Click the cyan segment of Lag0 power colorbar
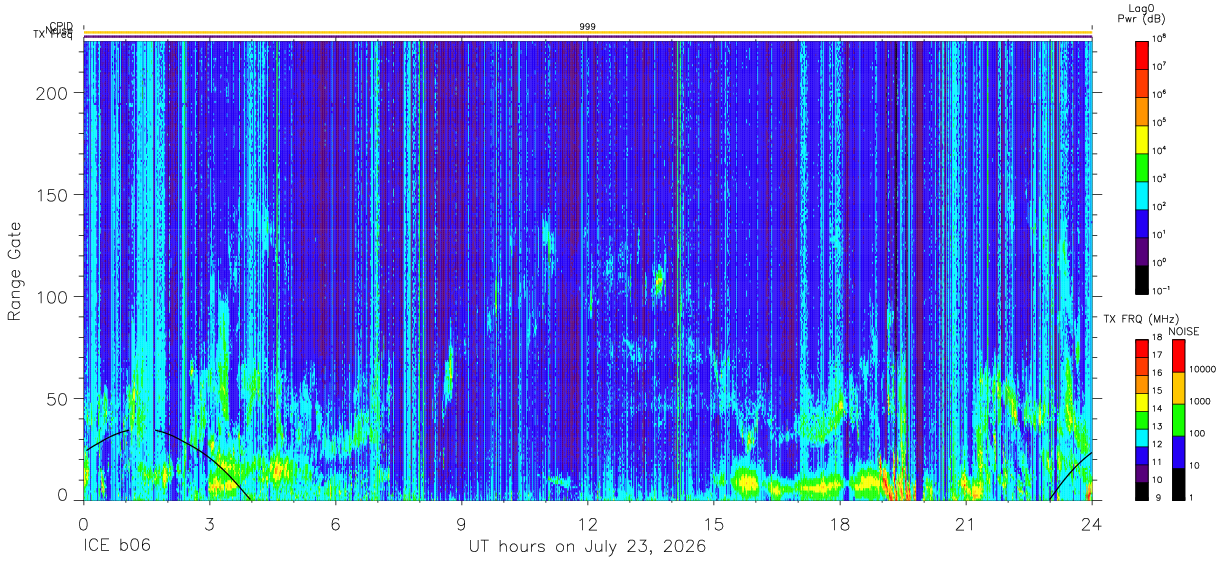Viewport: 1228px width, 567px height. tap(1141, 194)
